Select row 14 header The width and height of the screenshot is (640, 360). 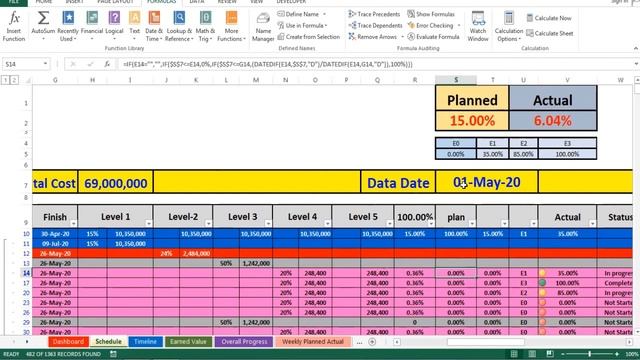click(26, 273)
